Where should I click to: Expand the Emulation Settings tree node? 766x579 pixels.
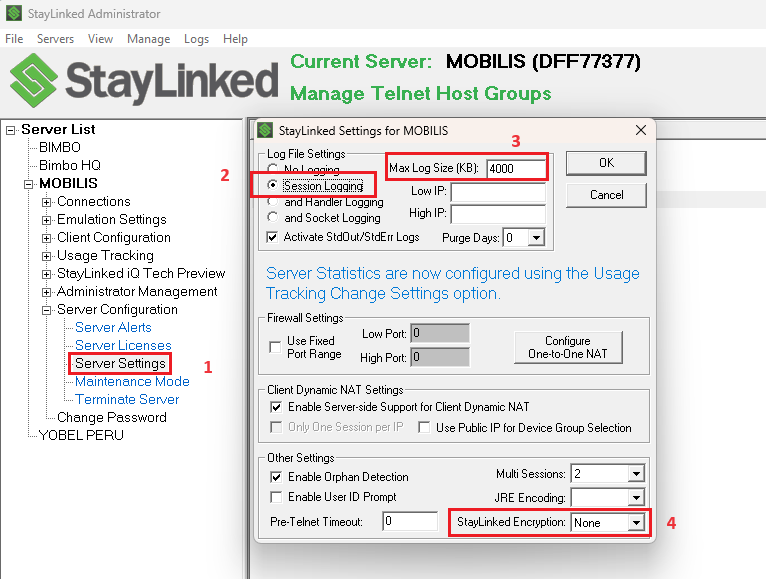pyautogui.click(x=47, y=220)
